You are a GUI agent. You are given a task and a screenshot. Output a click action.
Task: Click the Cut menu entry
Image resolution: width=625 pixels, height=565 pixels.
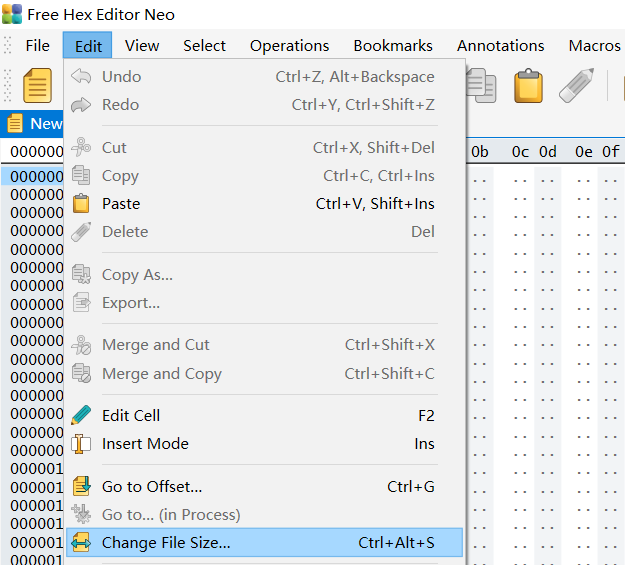pyautogui.click(x=265, y=147)
